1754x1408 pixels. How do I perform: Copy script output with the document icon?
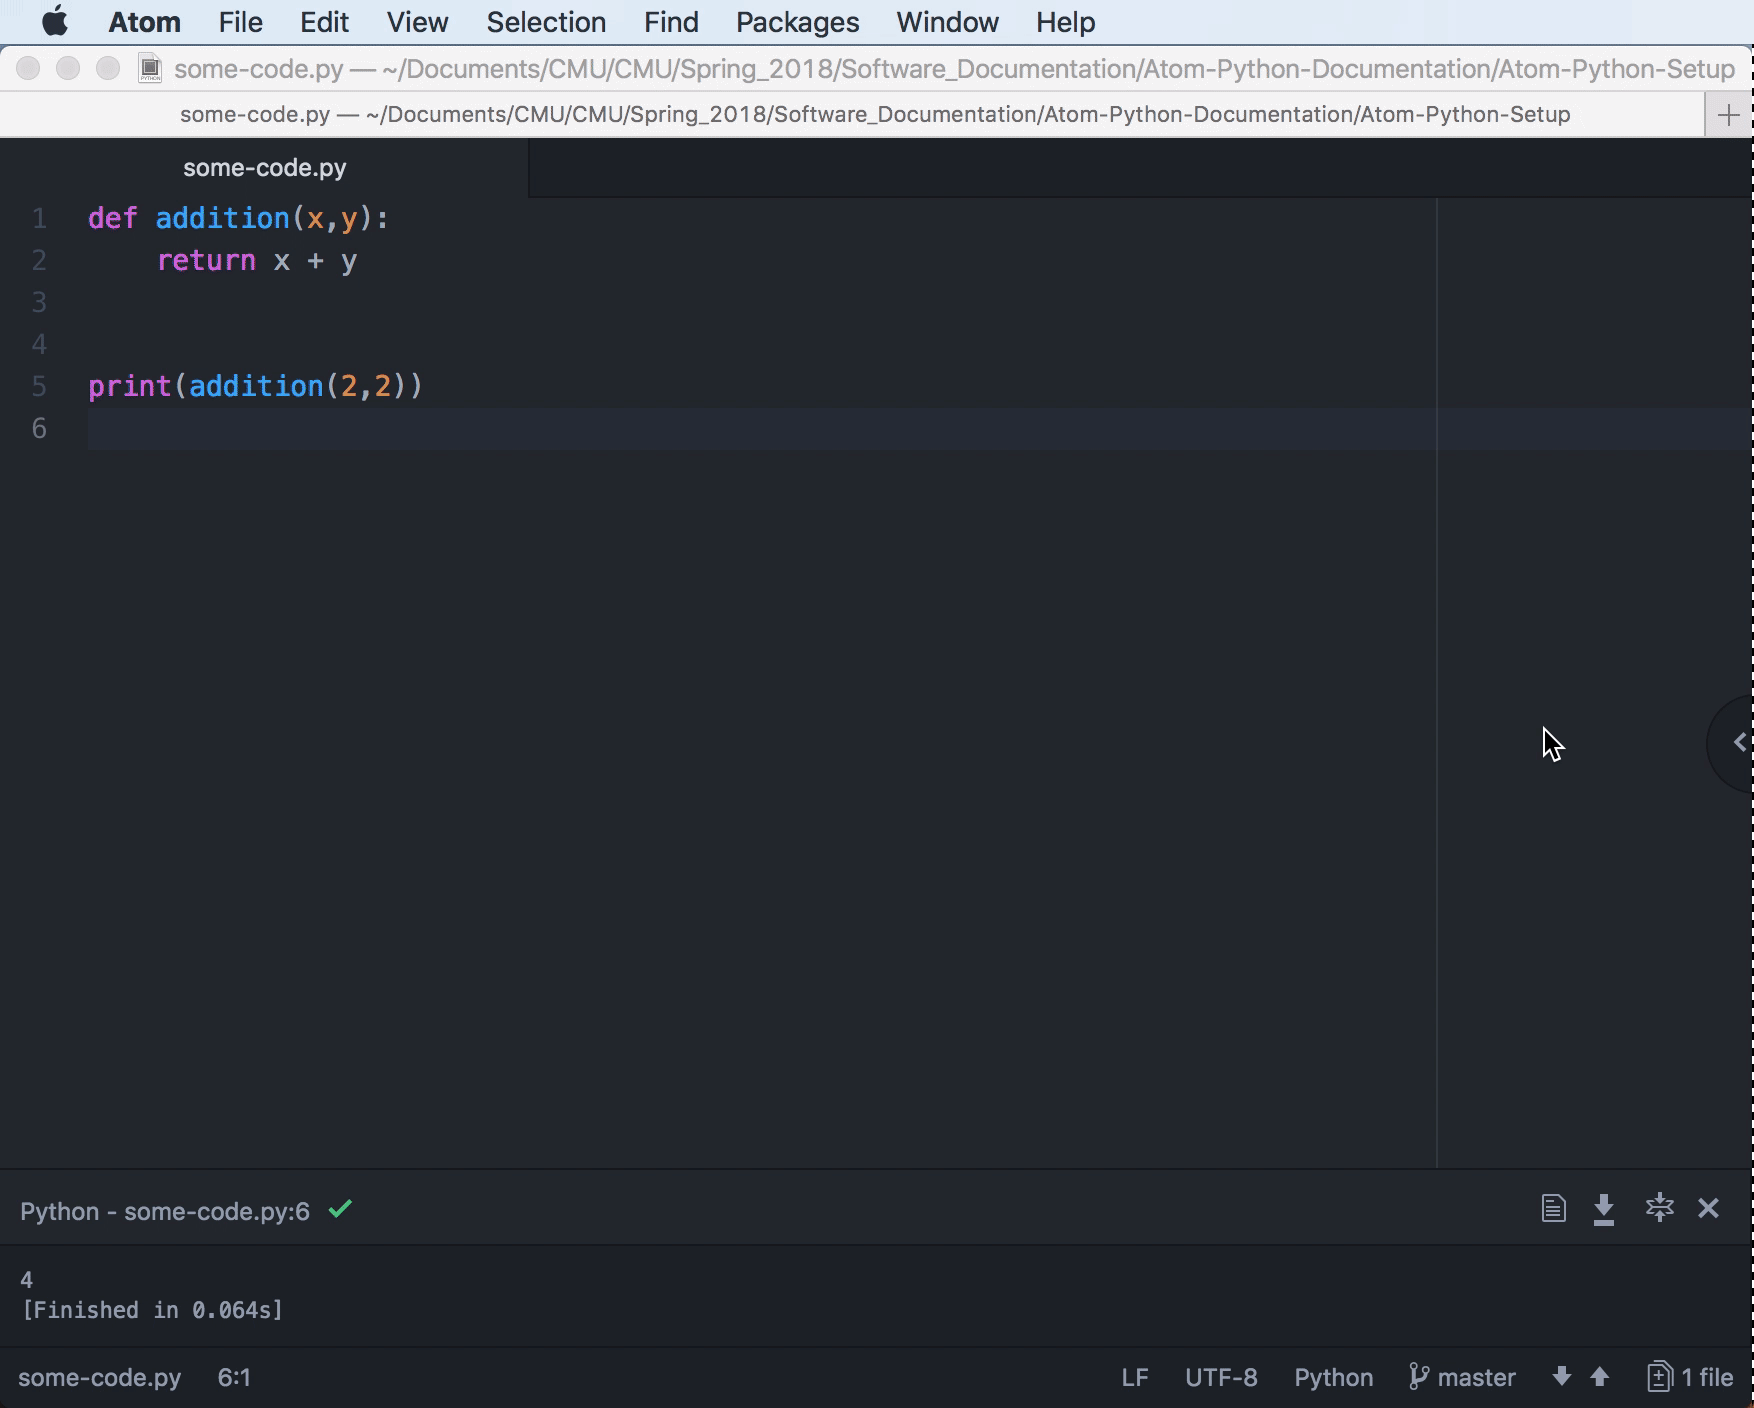1553,1208
